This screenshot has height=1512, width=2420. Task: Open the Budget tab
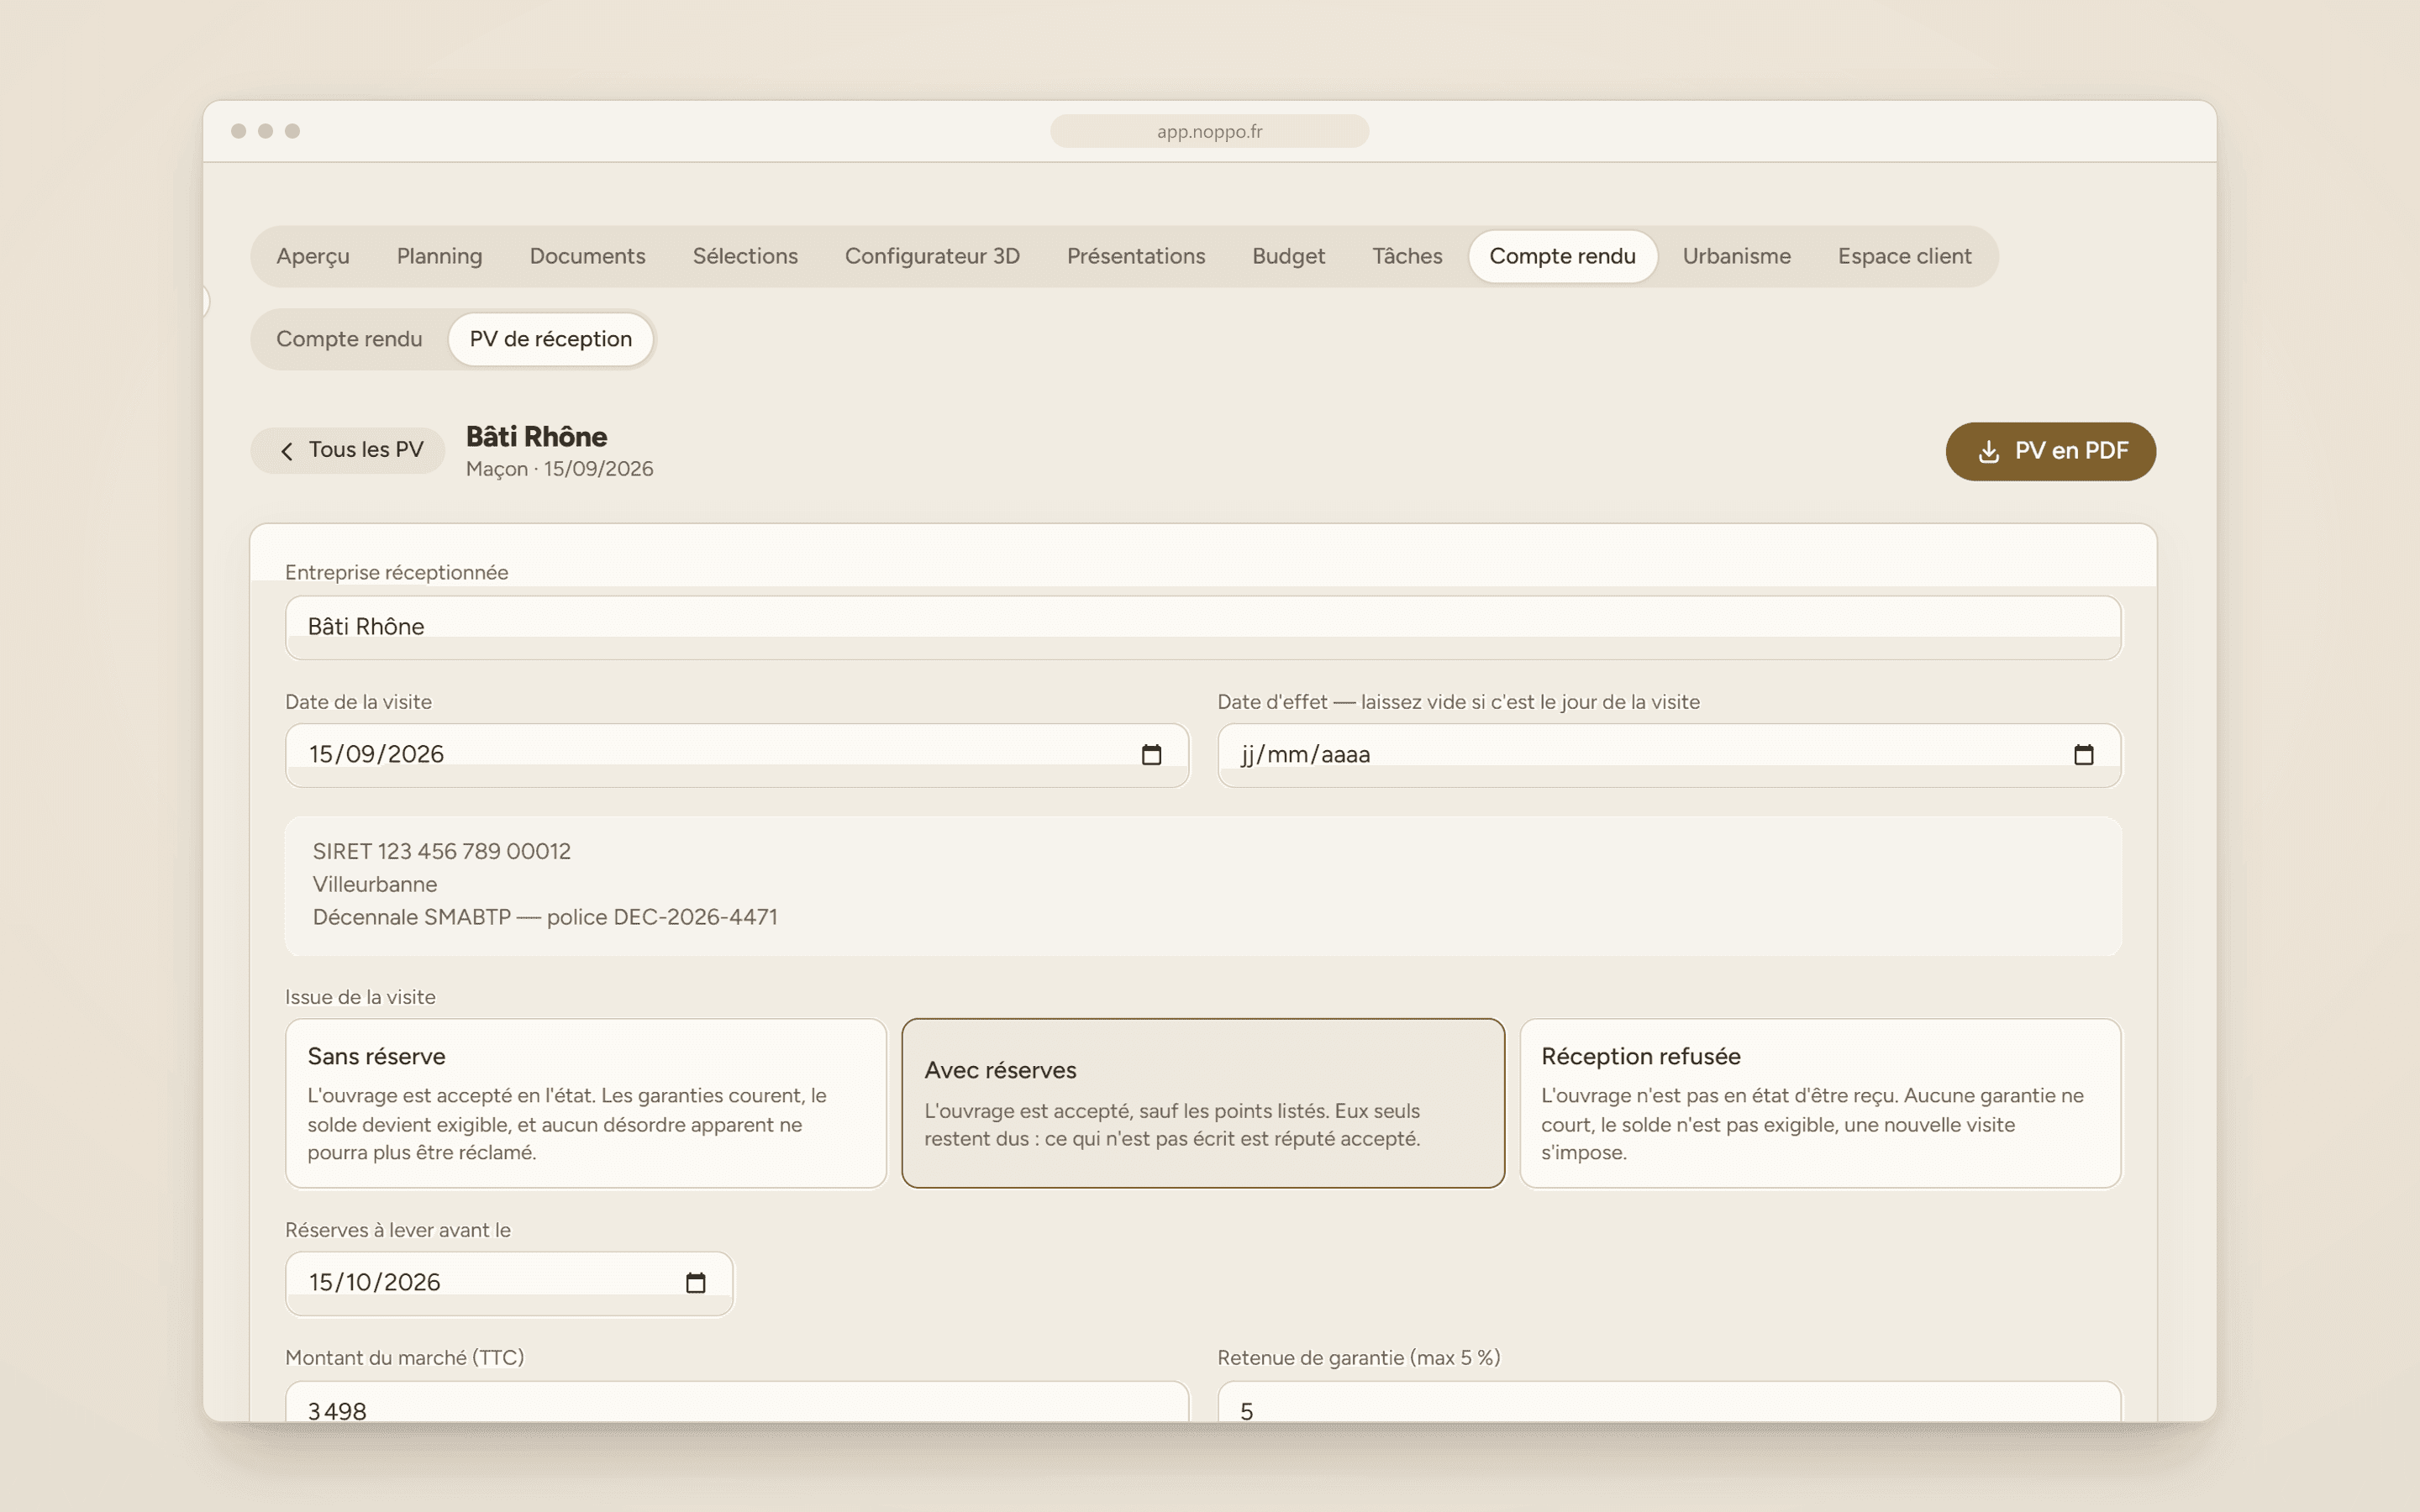[1288, 256]
